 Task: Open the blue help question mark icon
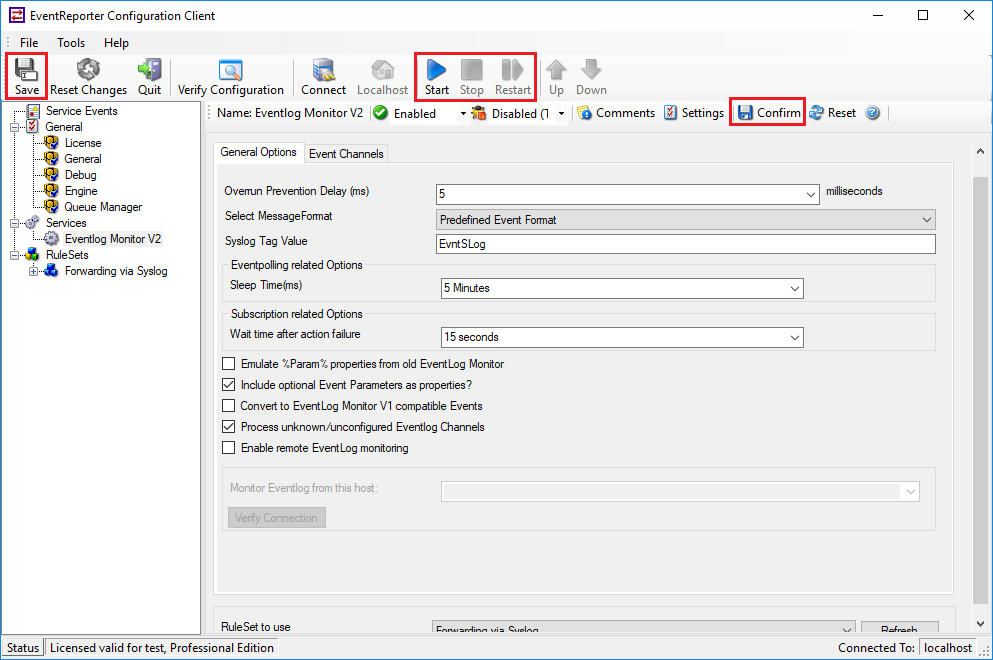[x=873, y=113]
